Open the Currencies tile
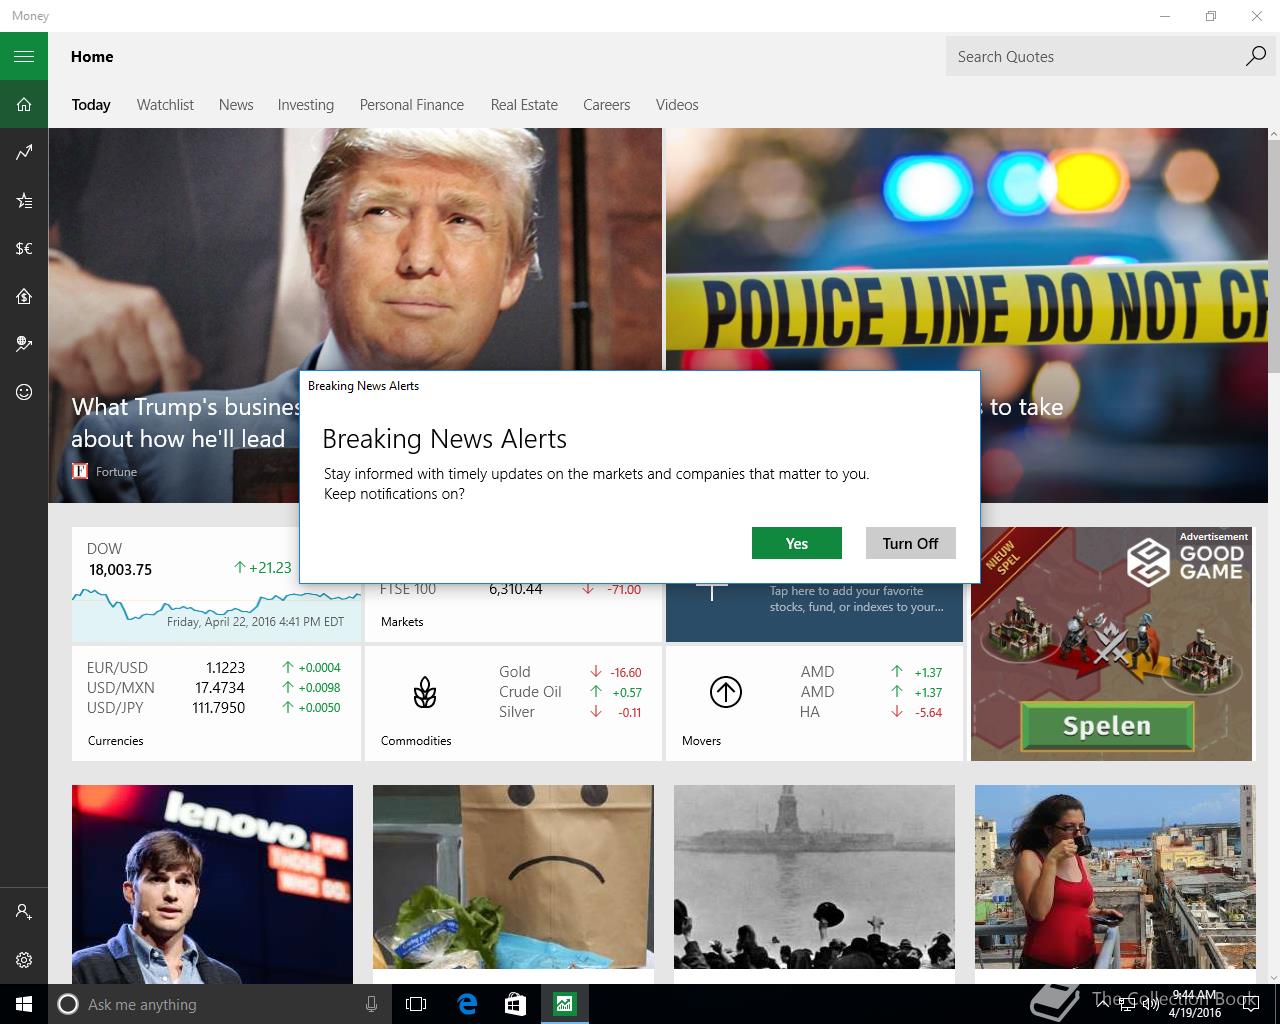Image resolution: width=1280 pixels, height=1024 pixels. click(216, 704)
